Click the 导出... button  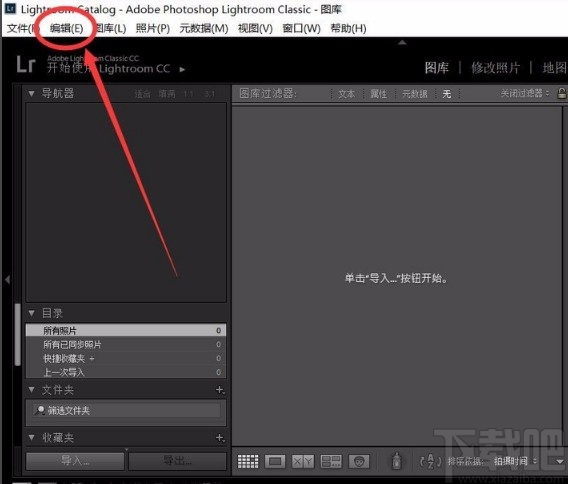coord(178,461)
